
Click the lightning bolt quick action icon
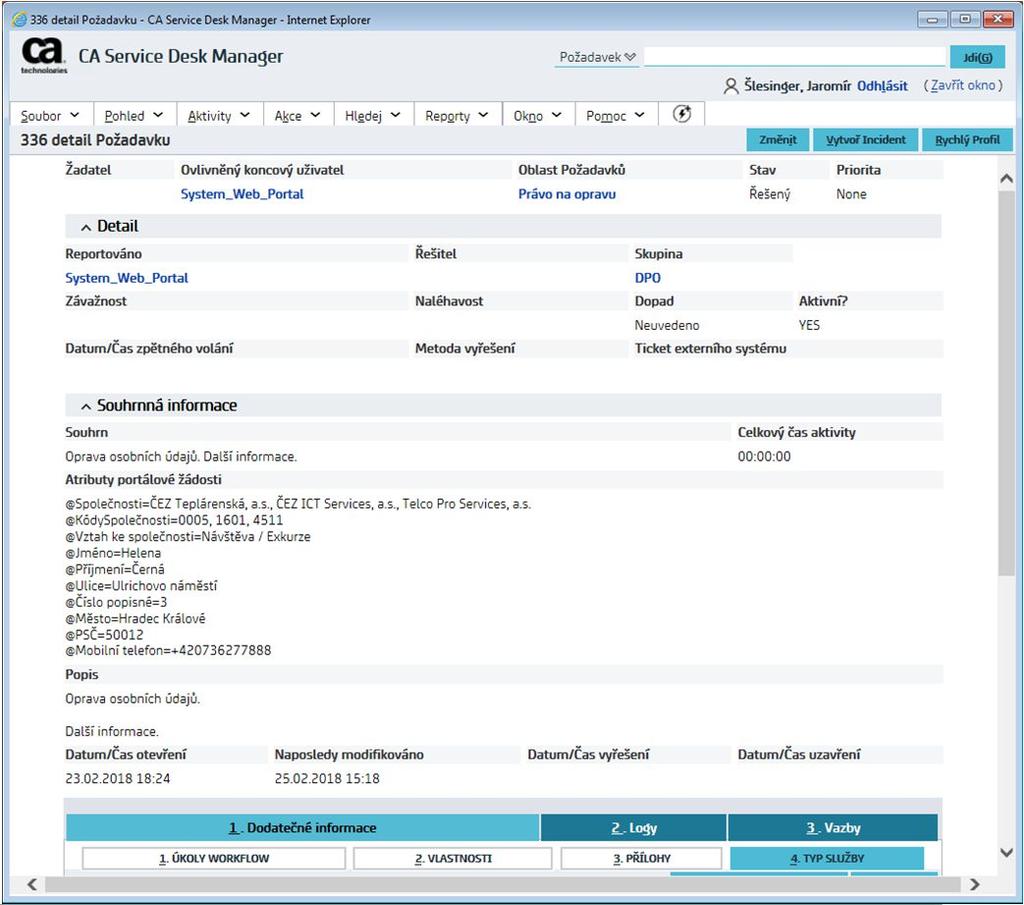[682, 114]
